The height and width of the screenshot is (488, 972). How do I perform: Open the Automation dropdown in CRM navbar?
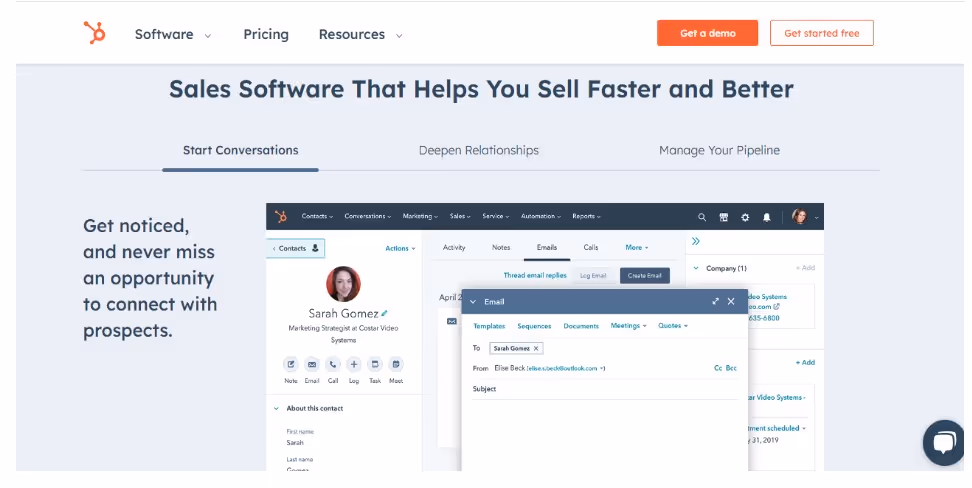pos(541,216)
